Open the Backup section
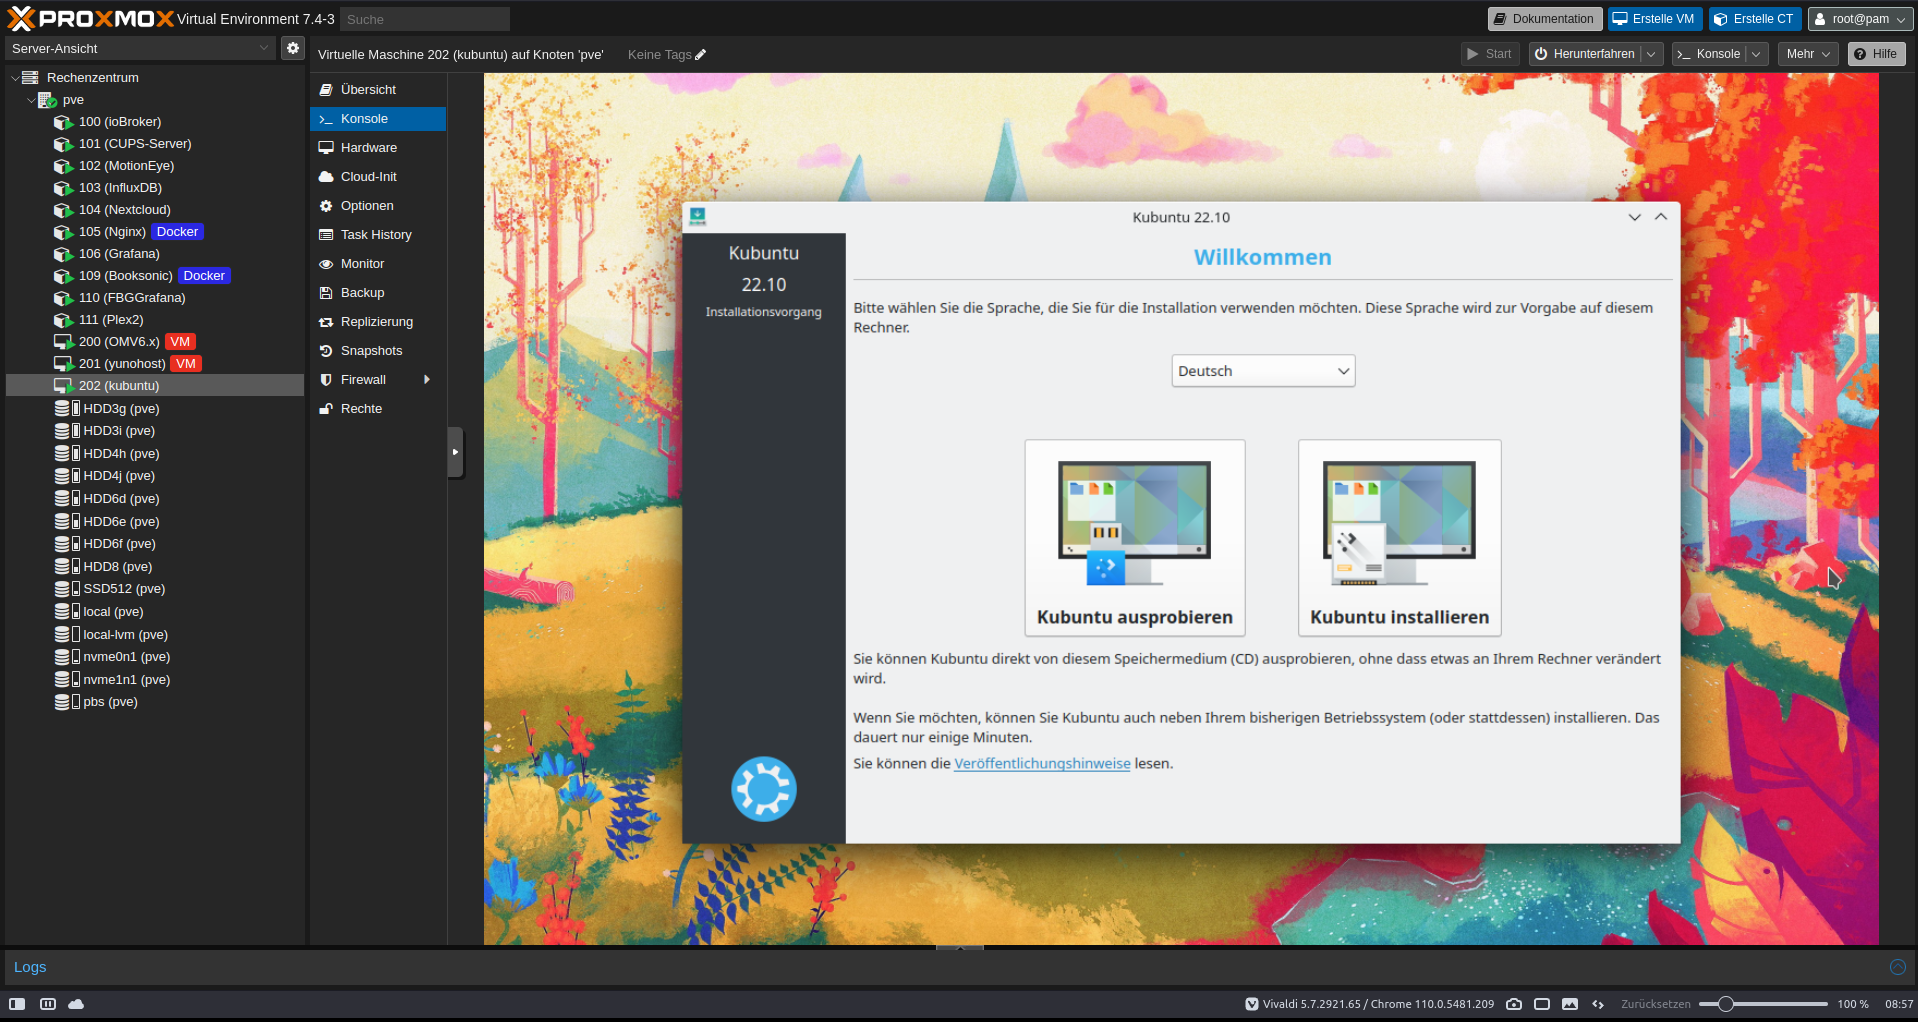 pyautogui.click(x=378, y=293)
